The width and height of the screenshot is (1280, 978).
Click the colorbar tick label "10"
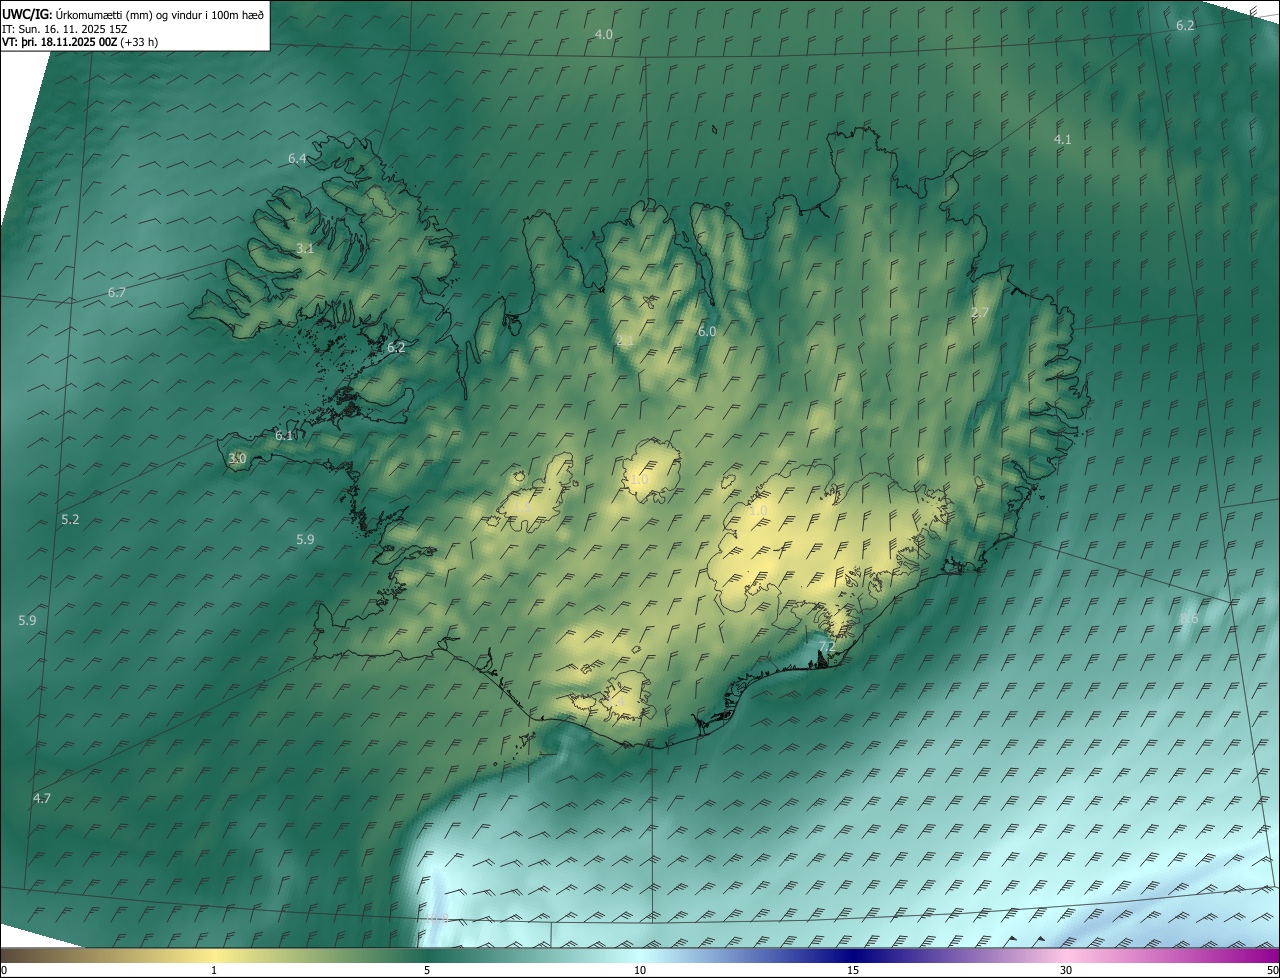640,970
